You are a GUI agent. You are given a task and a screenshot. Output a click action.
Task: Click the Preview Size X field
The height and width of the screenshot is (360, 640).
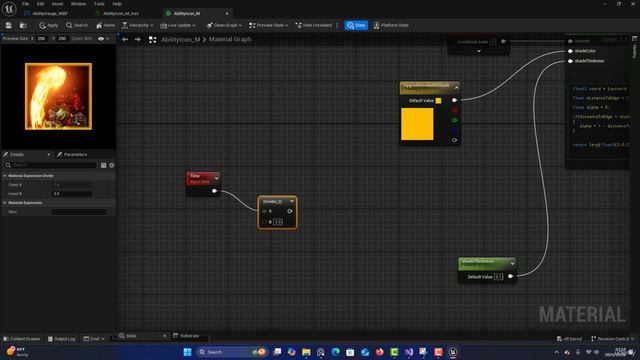click(42, 38)
